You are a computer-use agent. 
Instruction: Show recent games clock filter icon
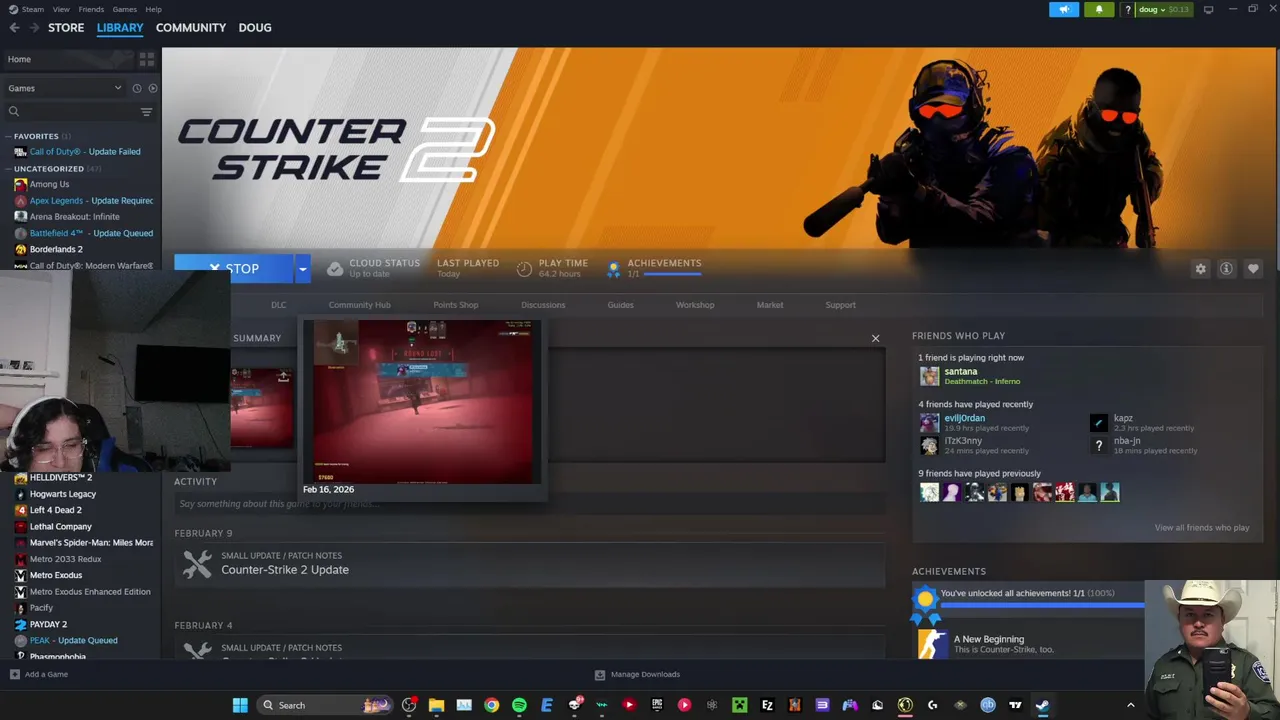coord(137,88)
